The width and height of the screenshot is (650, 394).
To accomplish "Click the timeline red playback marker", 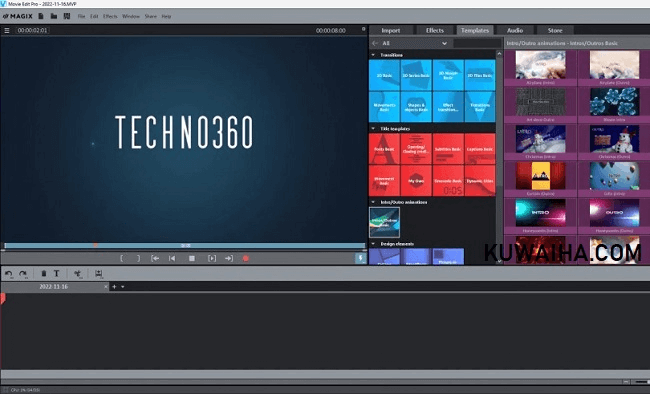I will click(2, 299).
